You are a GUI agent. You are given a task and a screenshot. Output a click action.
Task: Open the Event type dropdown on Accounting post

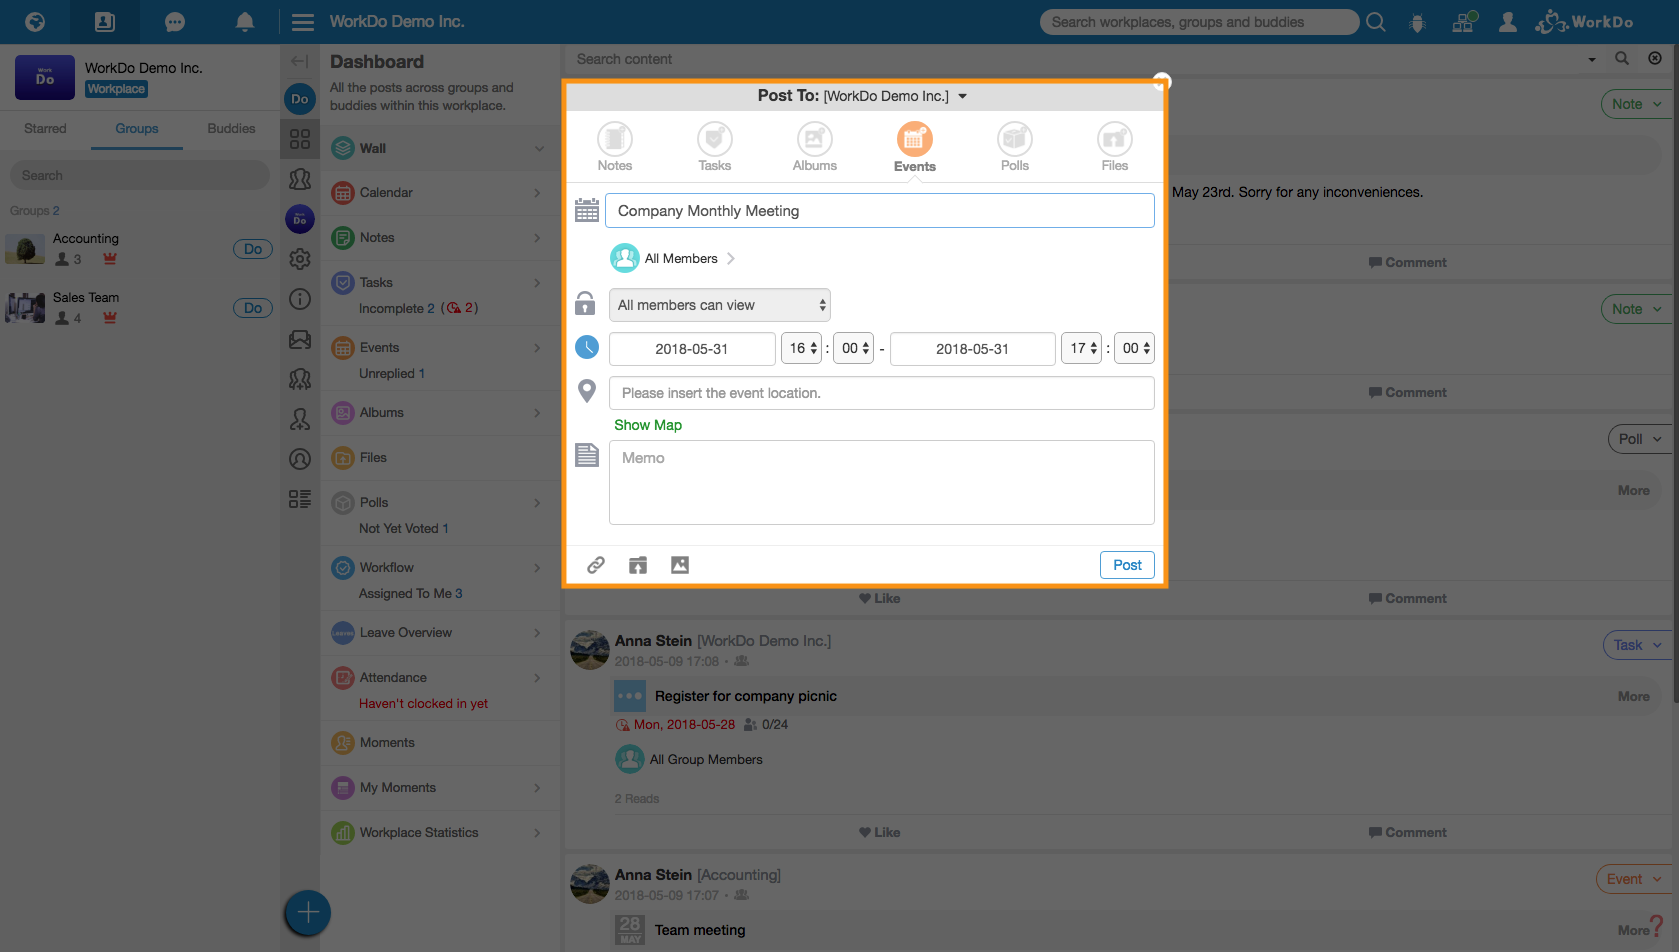[x=1636, y=879]
